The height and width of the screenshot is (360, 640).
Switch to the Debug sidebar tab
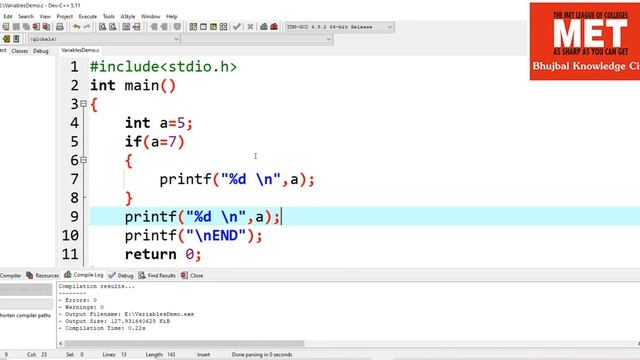pyautogui.click(x=40, y=51)
